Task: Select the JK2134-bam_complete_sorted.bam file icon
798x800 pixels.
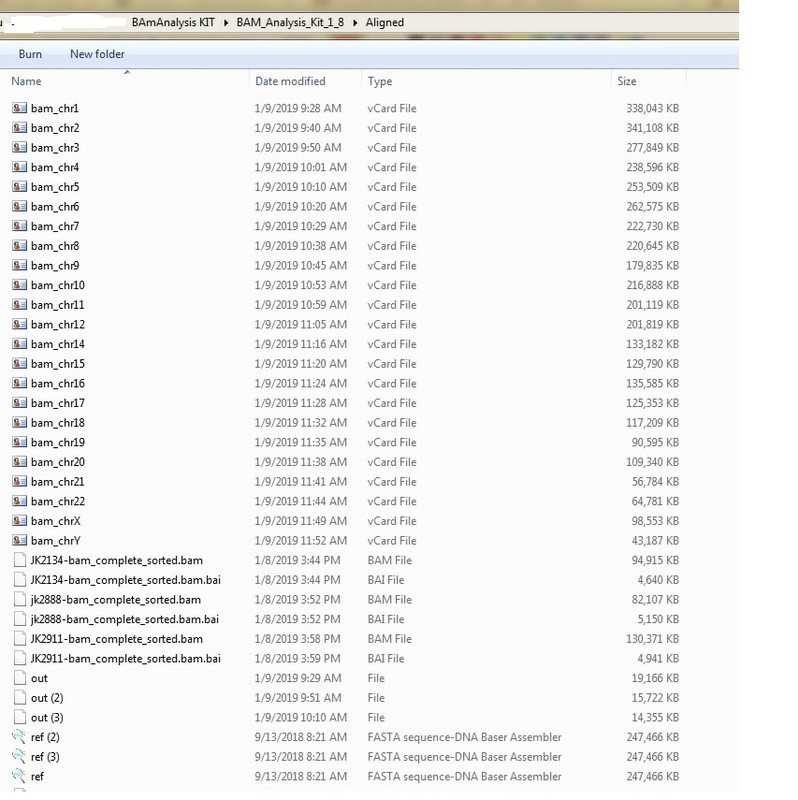Action: pos(19,560)
